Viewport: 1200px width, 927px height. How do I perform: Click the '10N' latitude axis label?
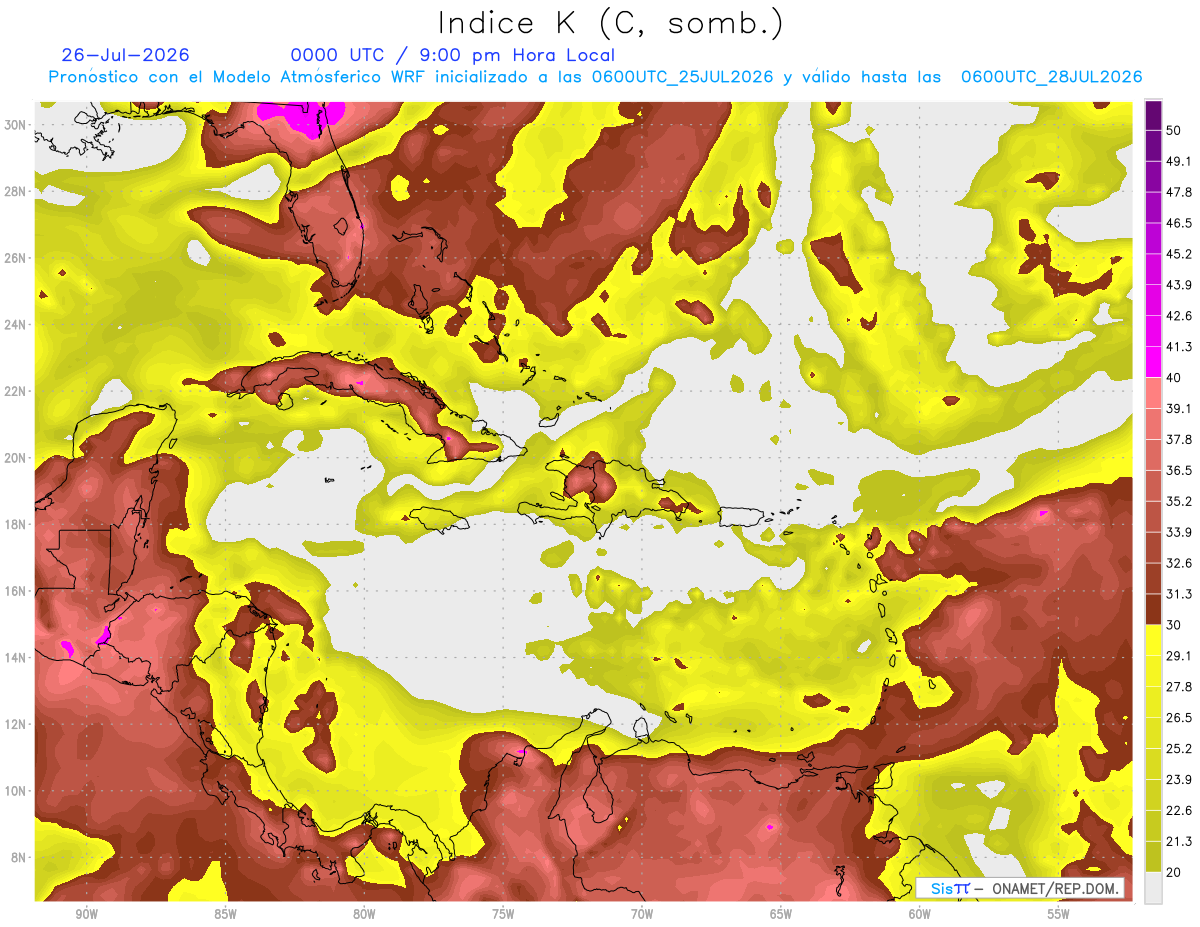[15, 790]
